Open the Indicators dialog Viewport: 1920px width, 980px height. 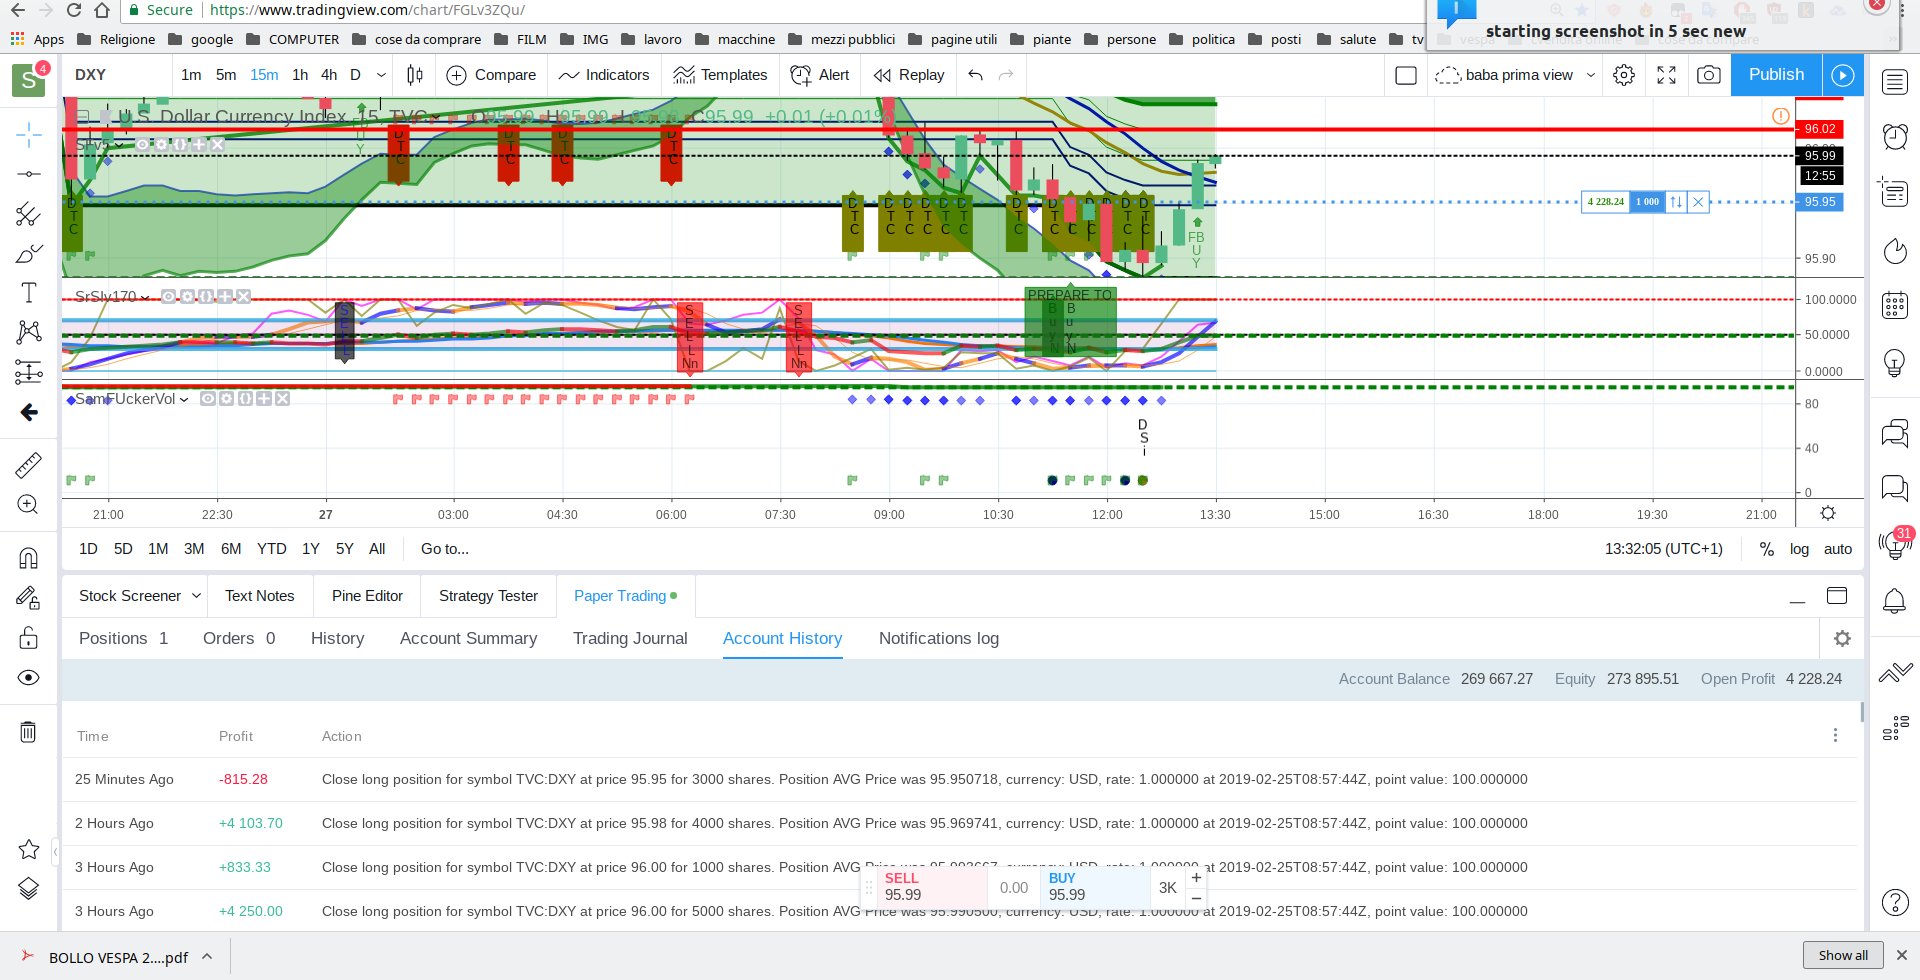[x=604, y=75]
